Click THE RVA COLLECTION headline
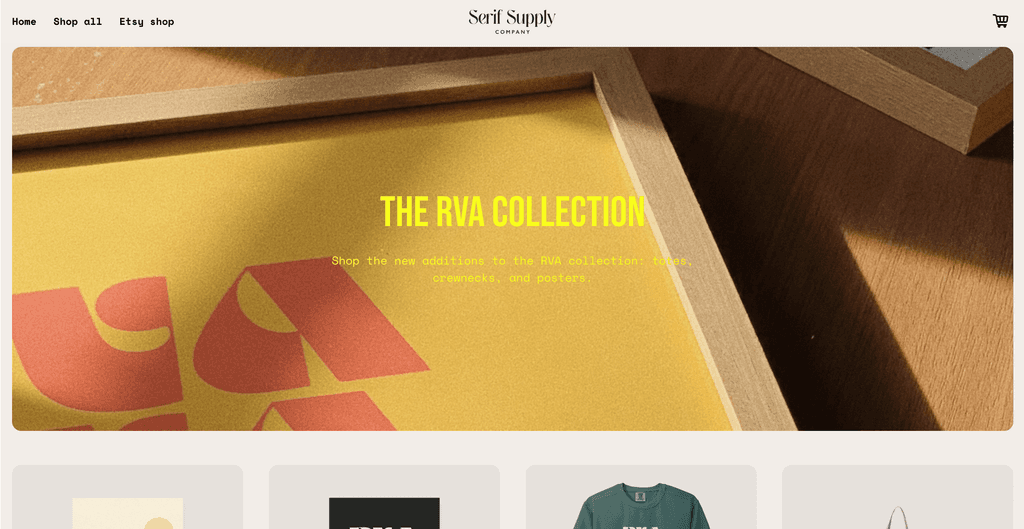 [512, 211]
